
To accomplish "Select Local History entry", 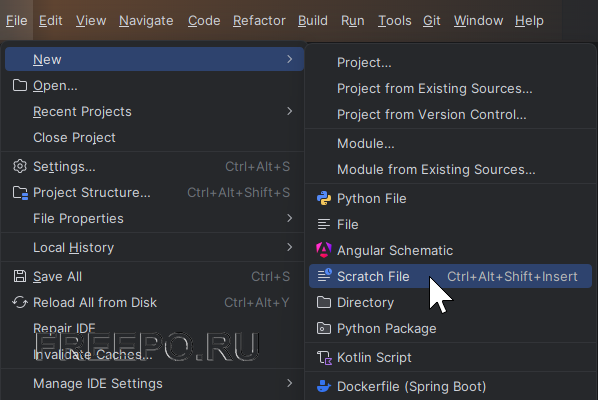I will pyautogui.click(x=154, y=247).
